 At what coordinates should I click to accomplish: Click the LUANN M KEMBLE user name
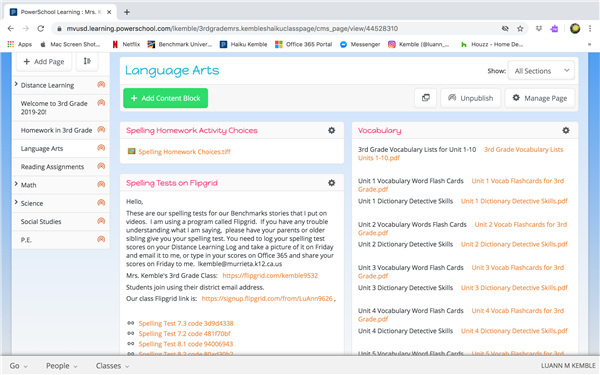click(x=568, y=366)
